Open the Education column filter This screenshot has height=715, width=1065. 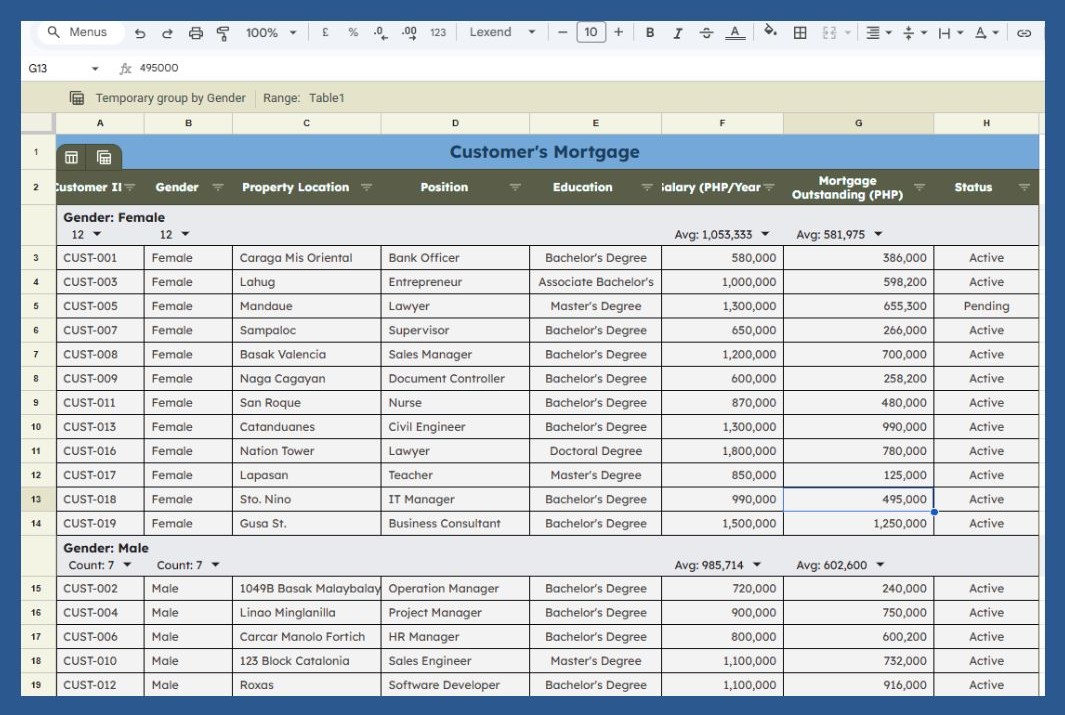[x=647, y=187]
